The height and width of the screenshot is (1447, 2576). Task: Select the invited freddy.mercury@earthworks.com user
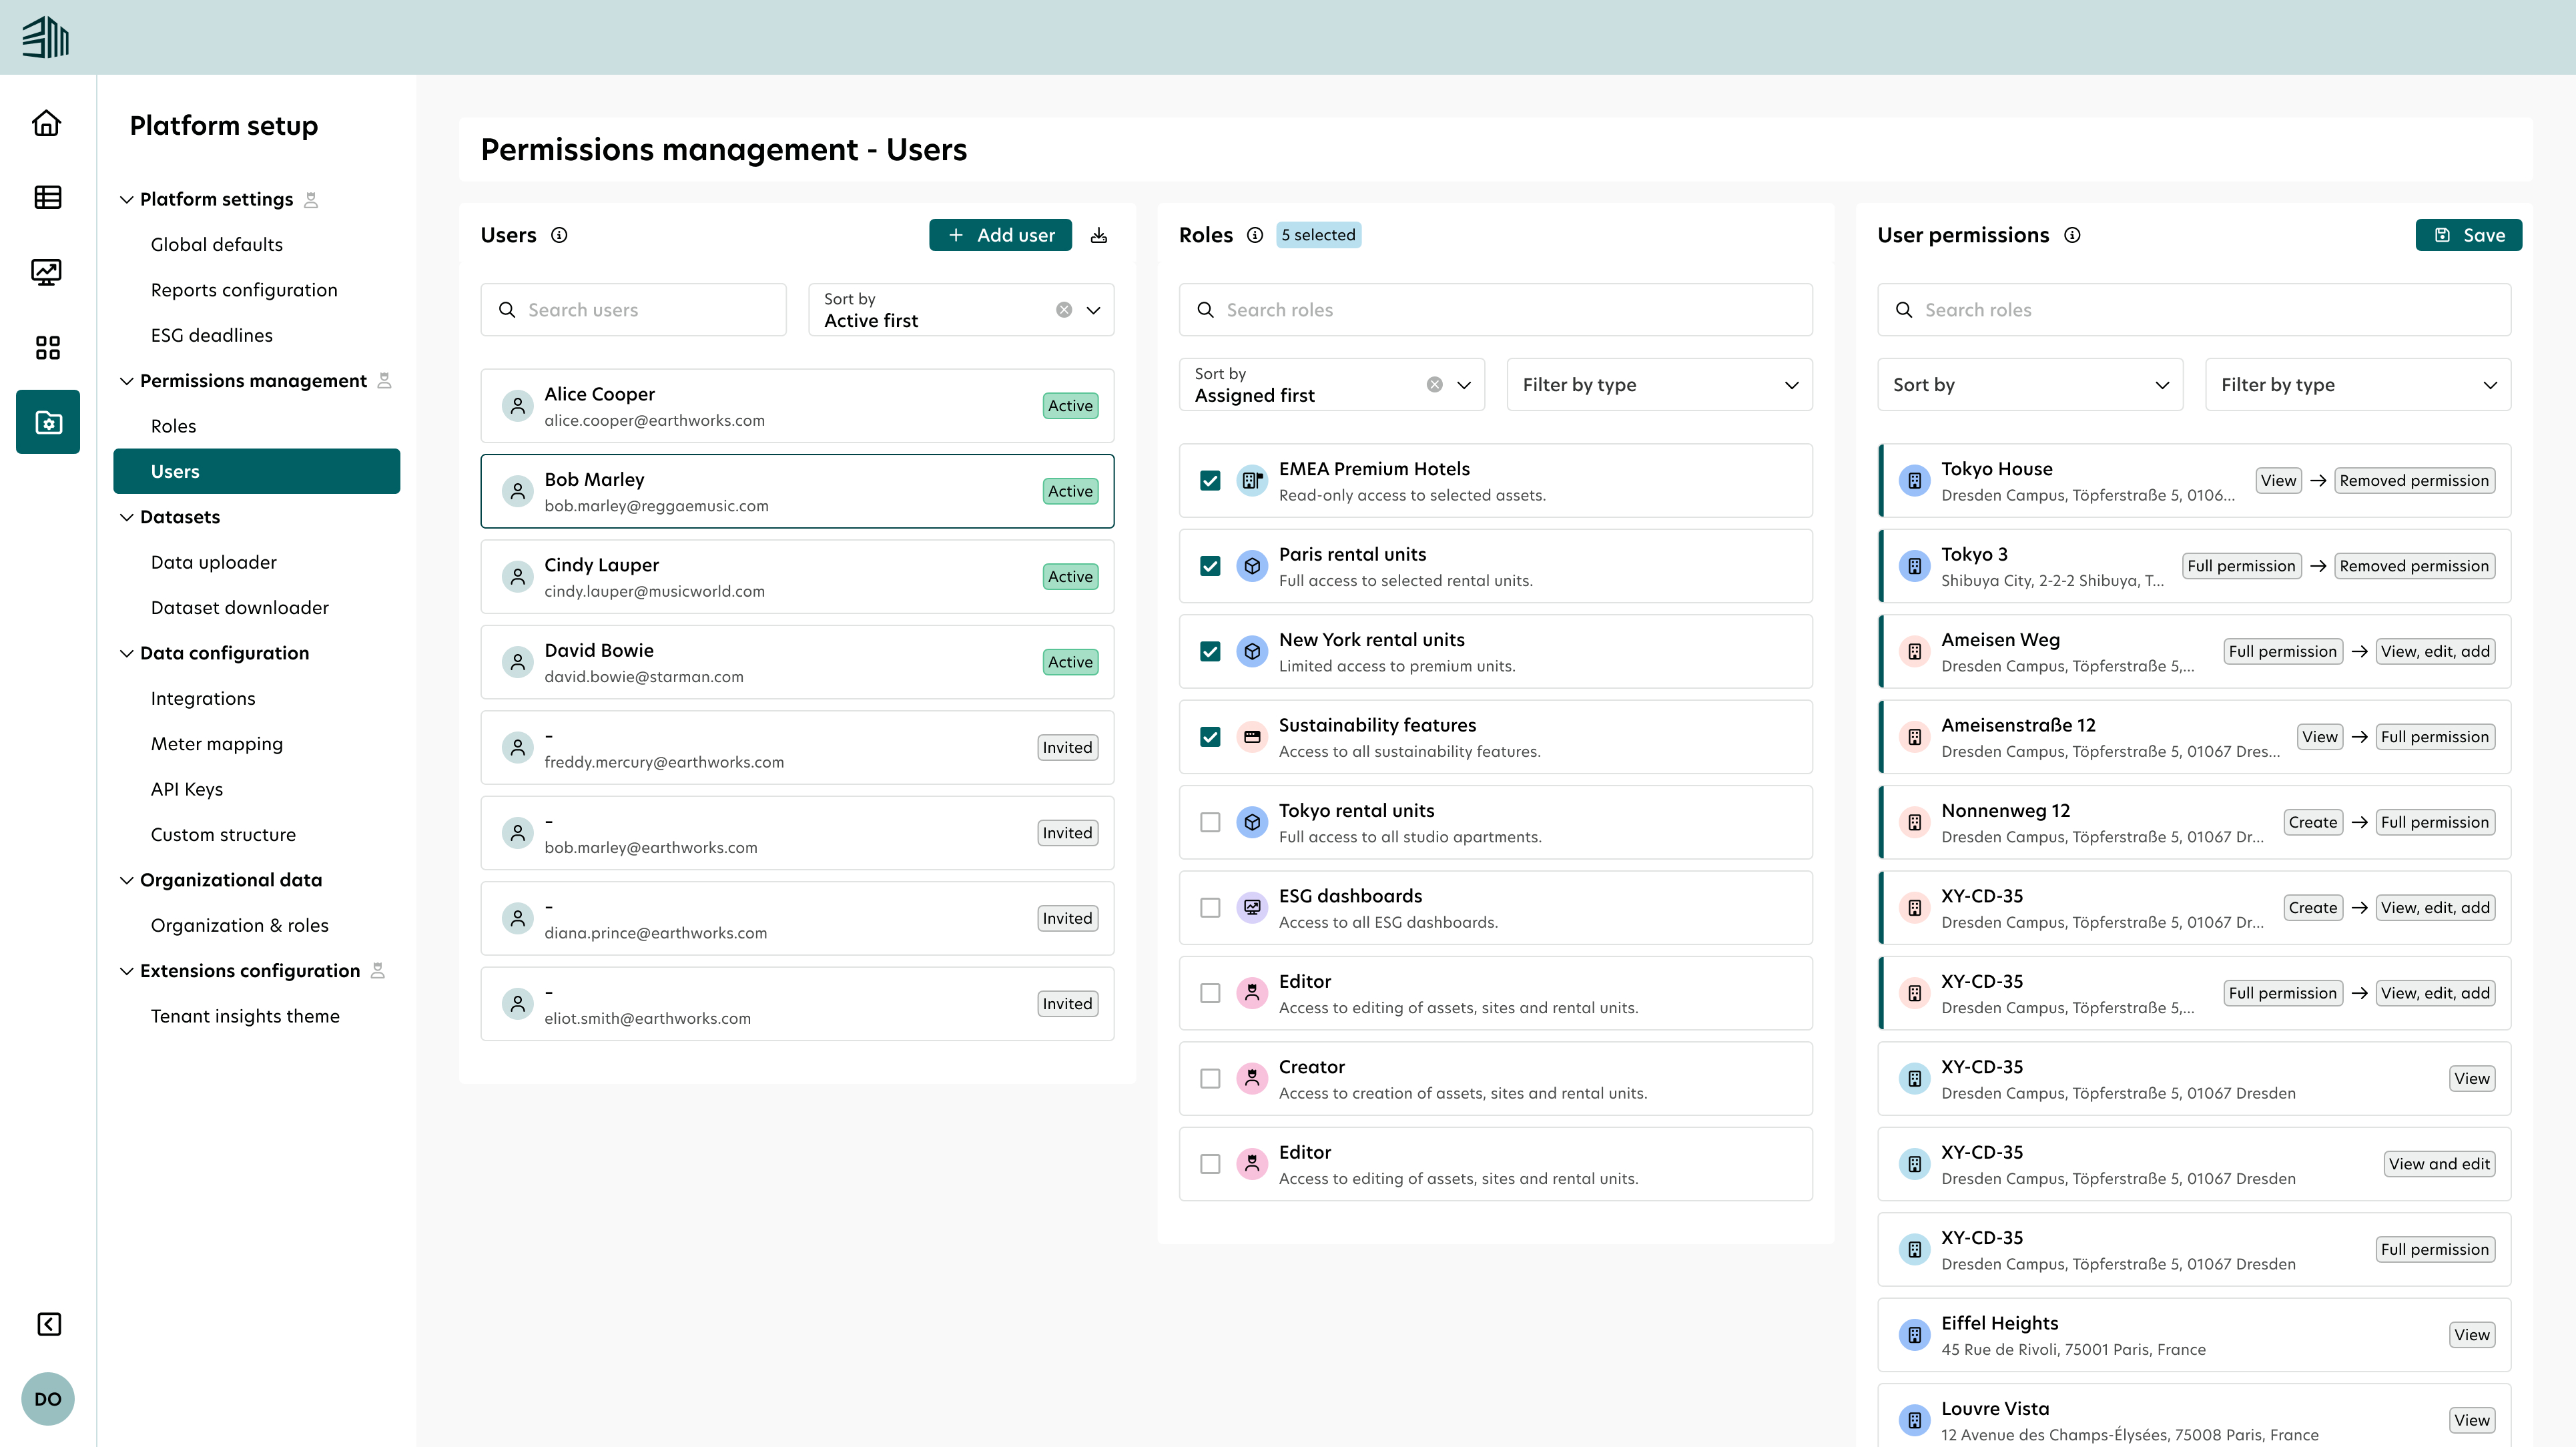pos(797,748)
